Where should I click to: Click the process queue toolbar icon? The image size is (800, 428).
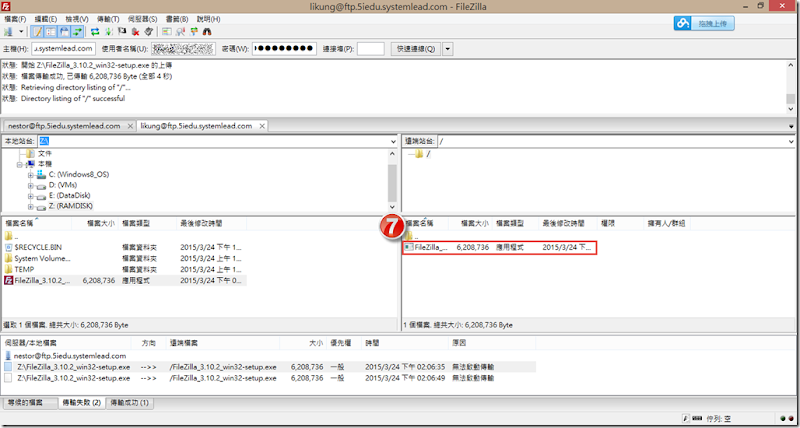pyautogui.click(x=108, y=32)
